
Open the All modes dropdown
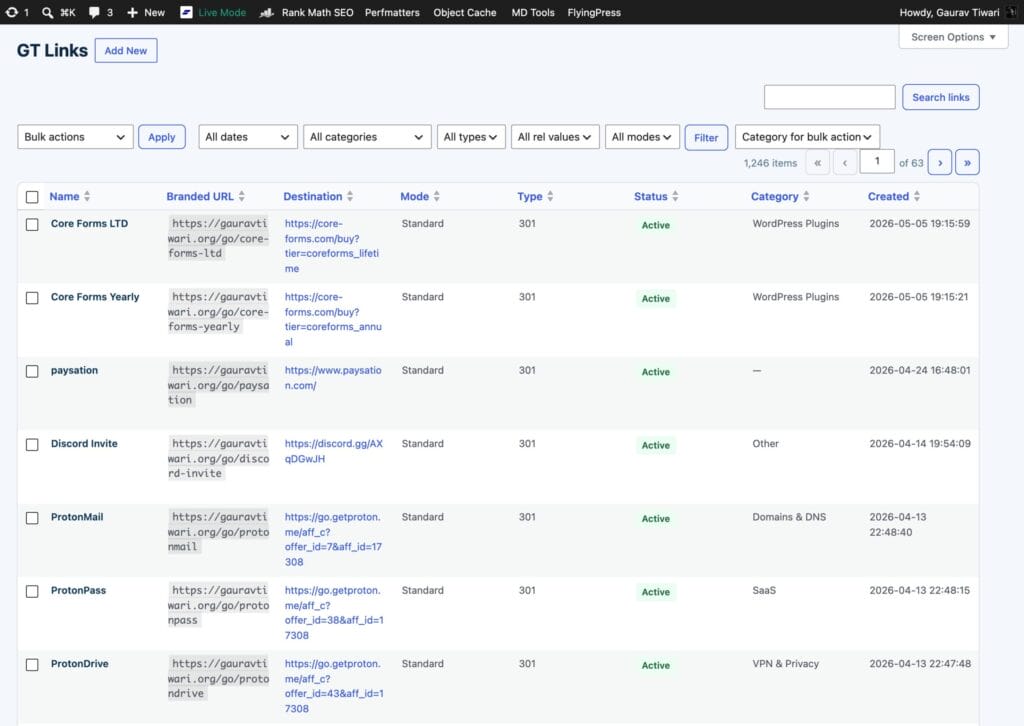(x=643, y=137)
